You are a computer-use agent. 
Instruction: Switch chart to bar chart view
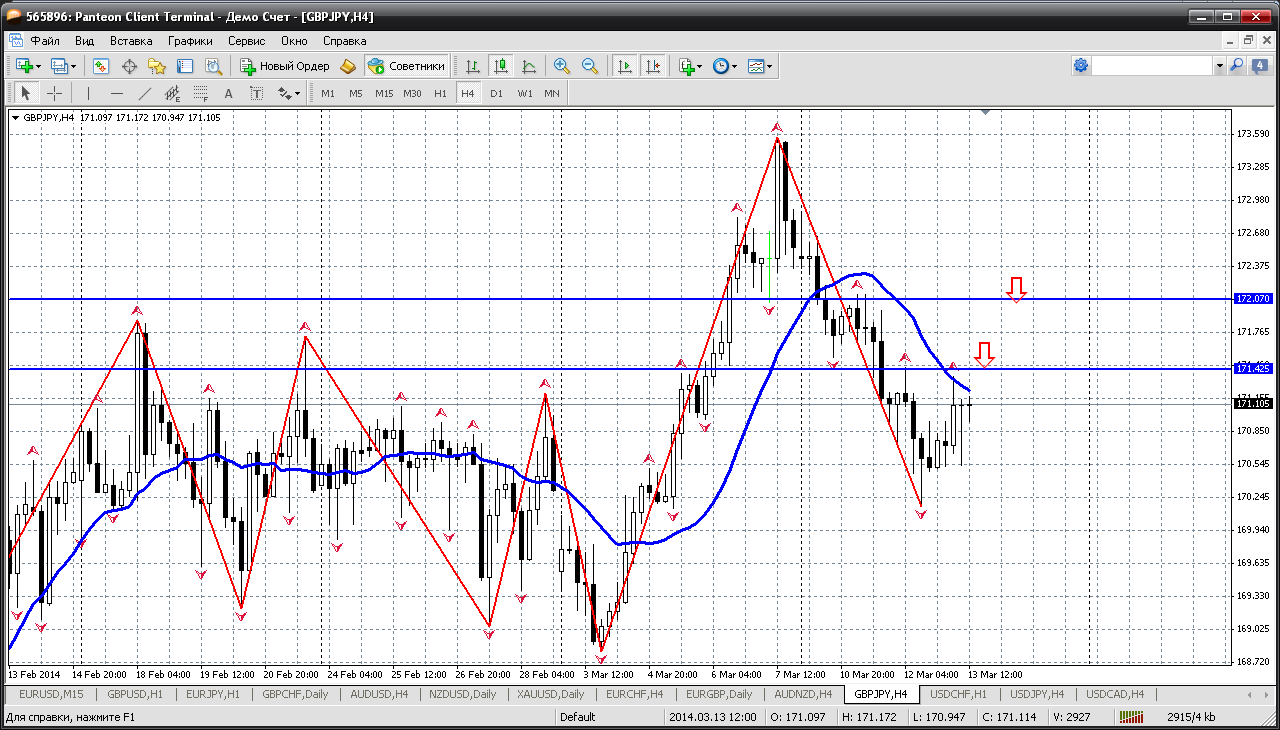tap(473, 66)
